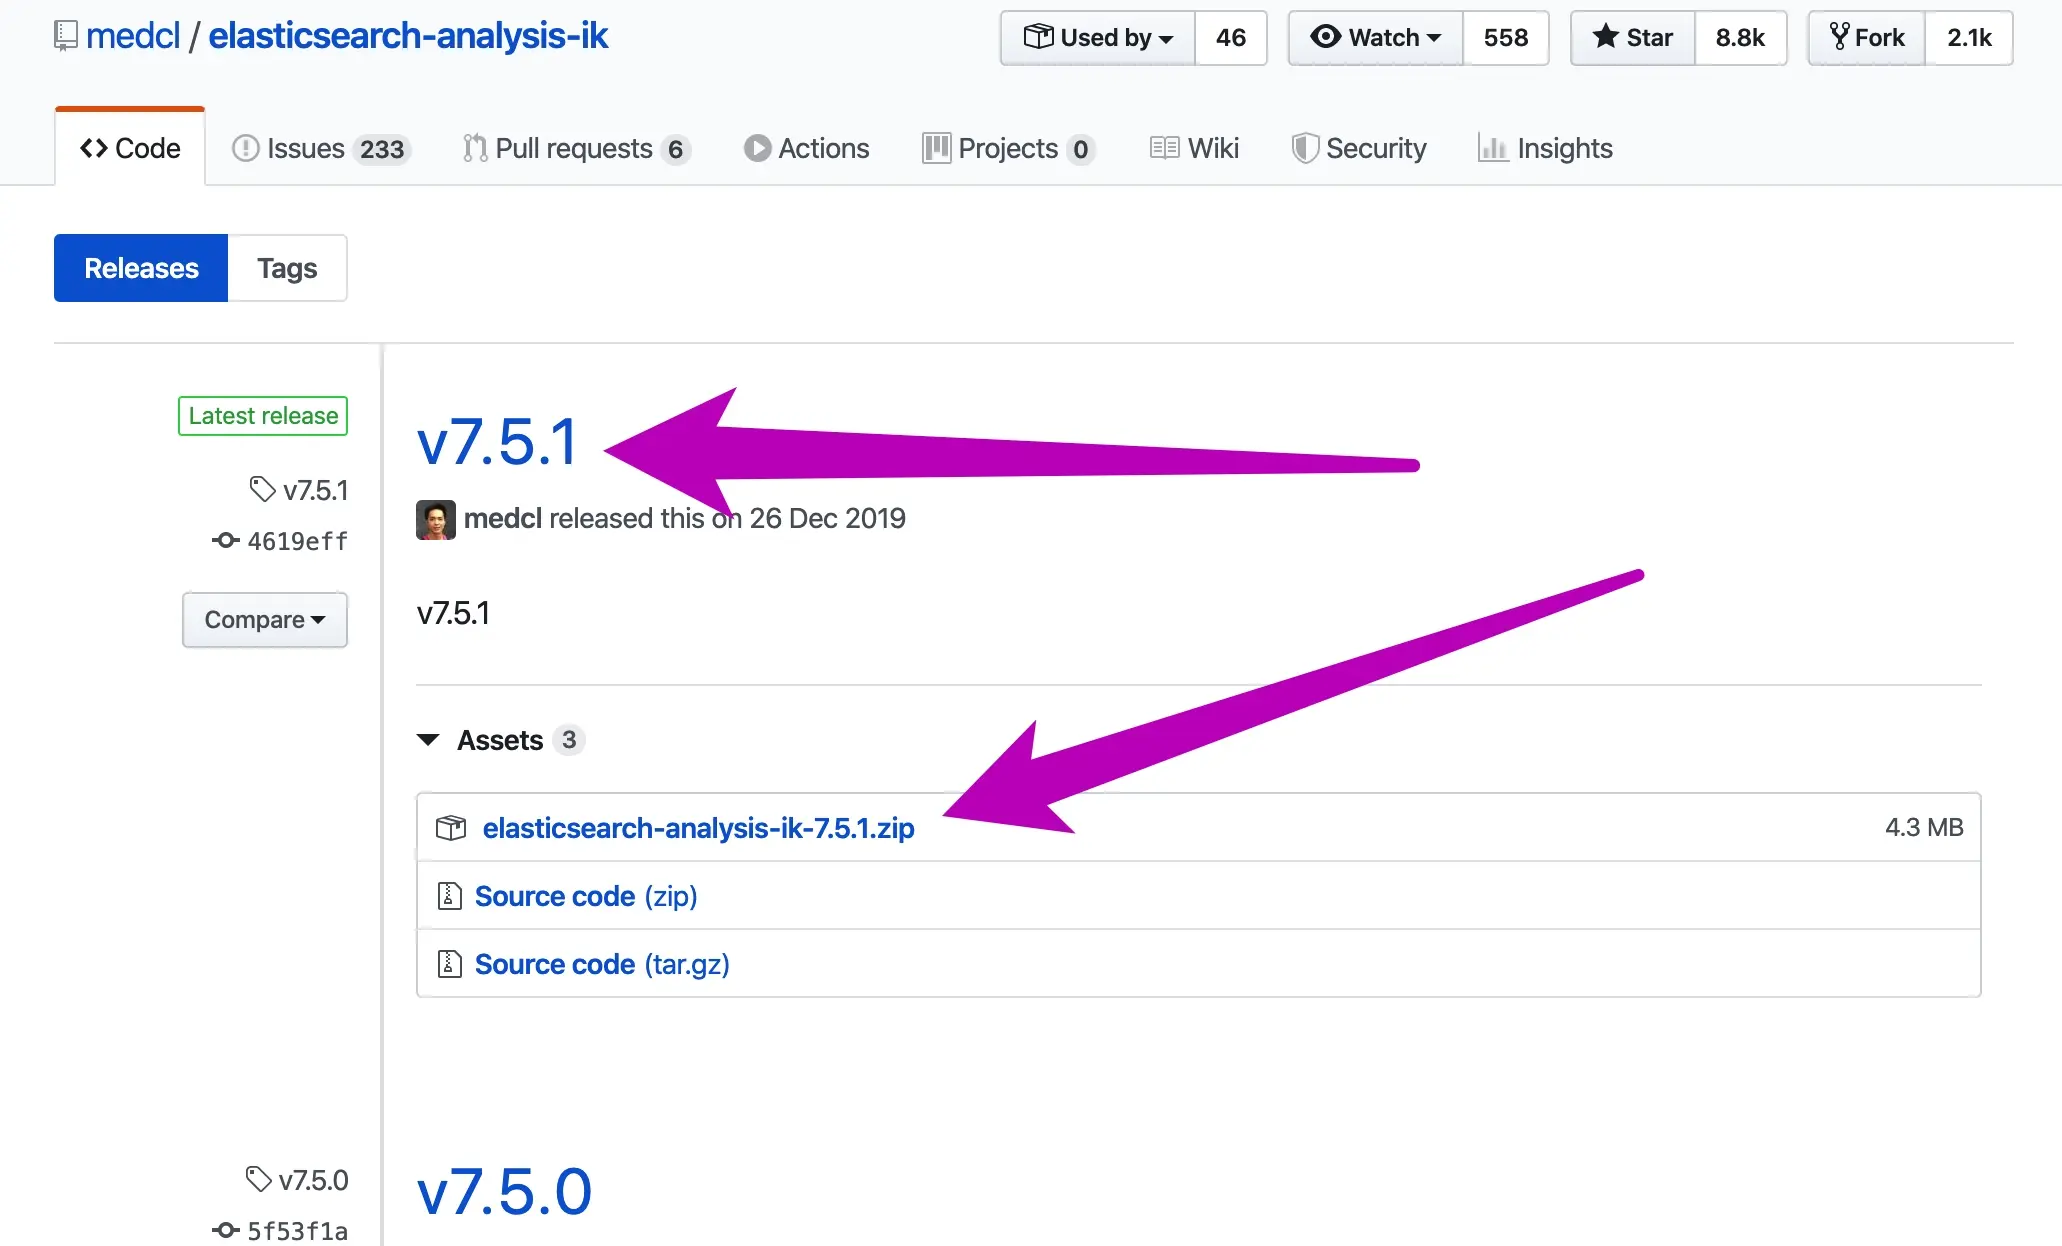Collapse the Assets section triangle
The image size is (2062, 1246).
click(x=428, y=740)
